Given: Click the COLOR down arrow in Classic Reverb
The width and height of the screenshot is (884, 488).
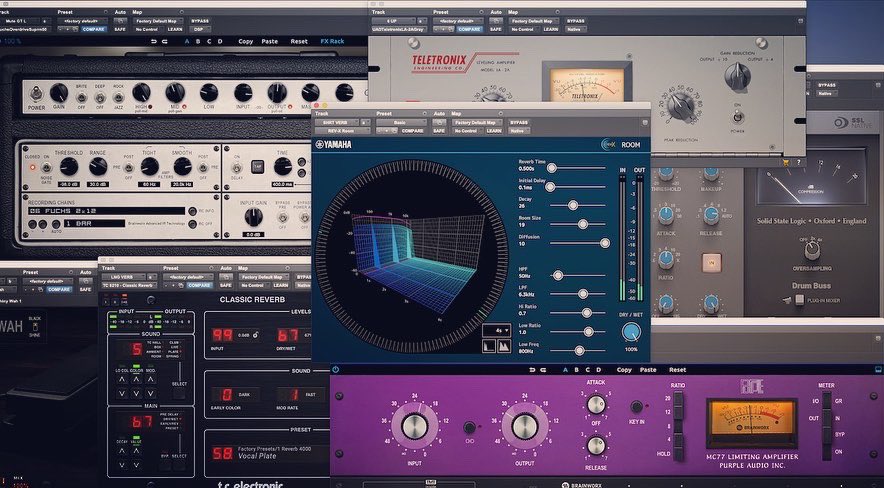Looking at the screenshot, I should (136, 394).
